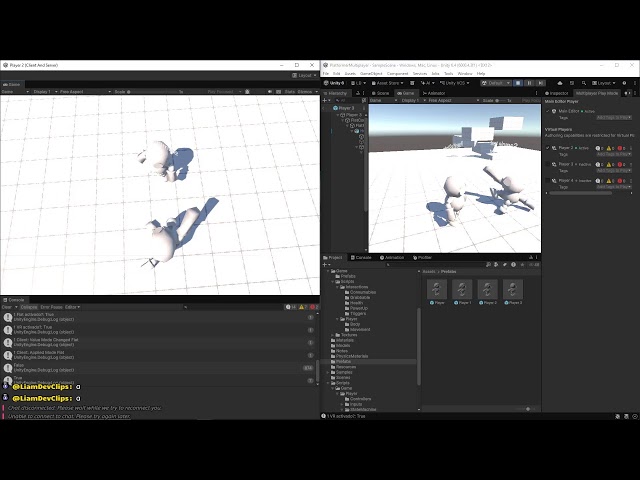
Task: Select the Player prefab thumbnail
Action: (437, 289)
